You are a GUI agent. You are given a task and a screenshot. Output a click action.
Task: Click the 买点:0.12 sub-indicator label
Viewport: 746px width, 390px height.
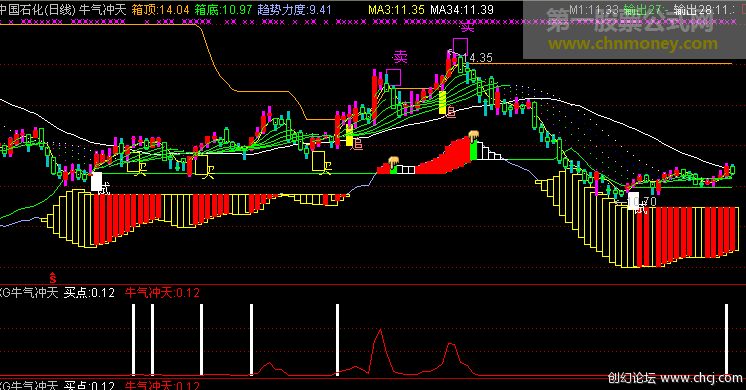pyautogui.click(x=89, y=292)
